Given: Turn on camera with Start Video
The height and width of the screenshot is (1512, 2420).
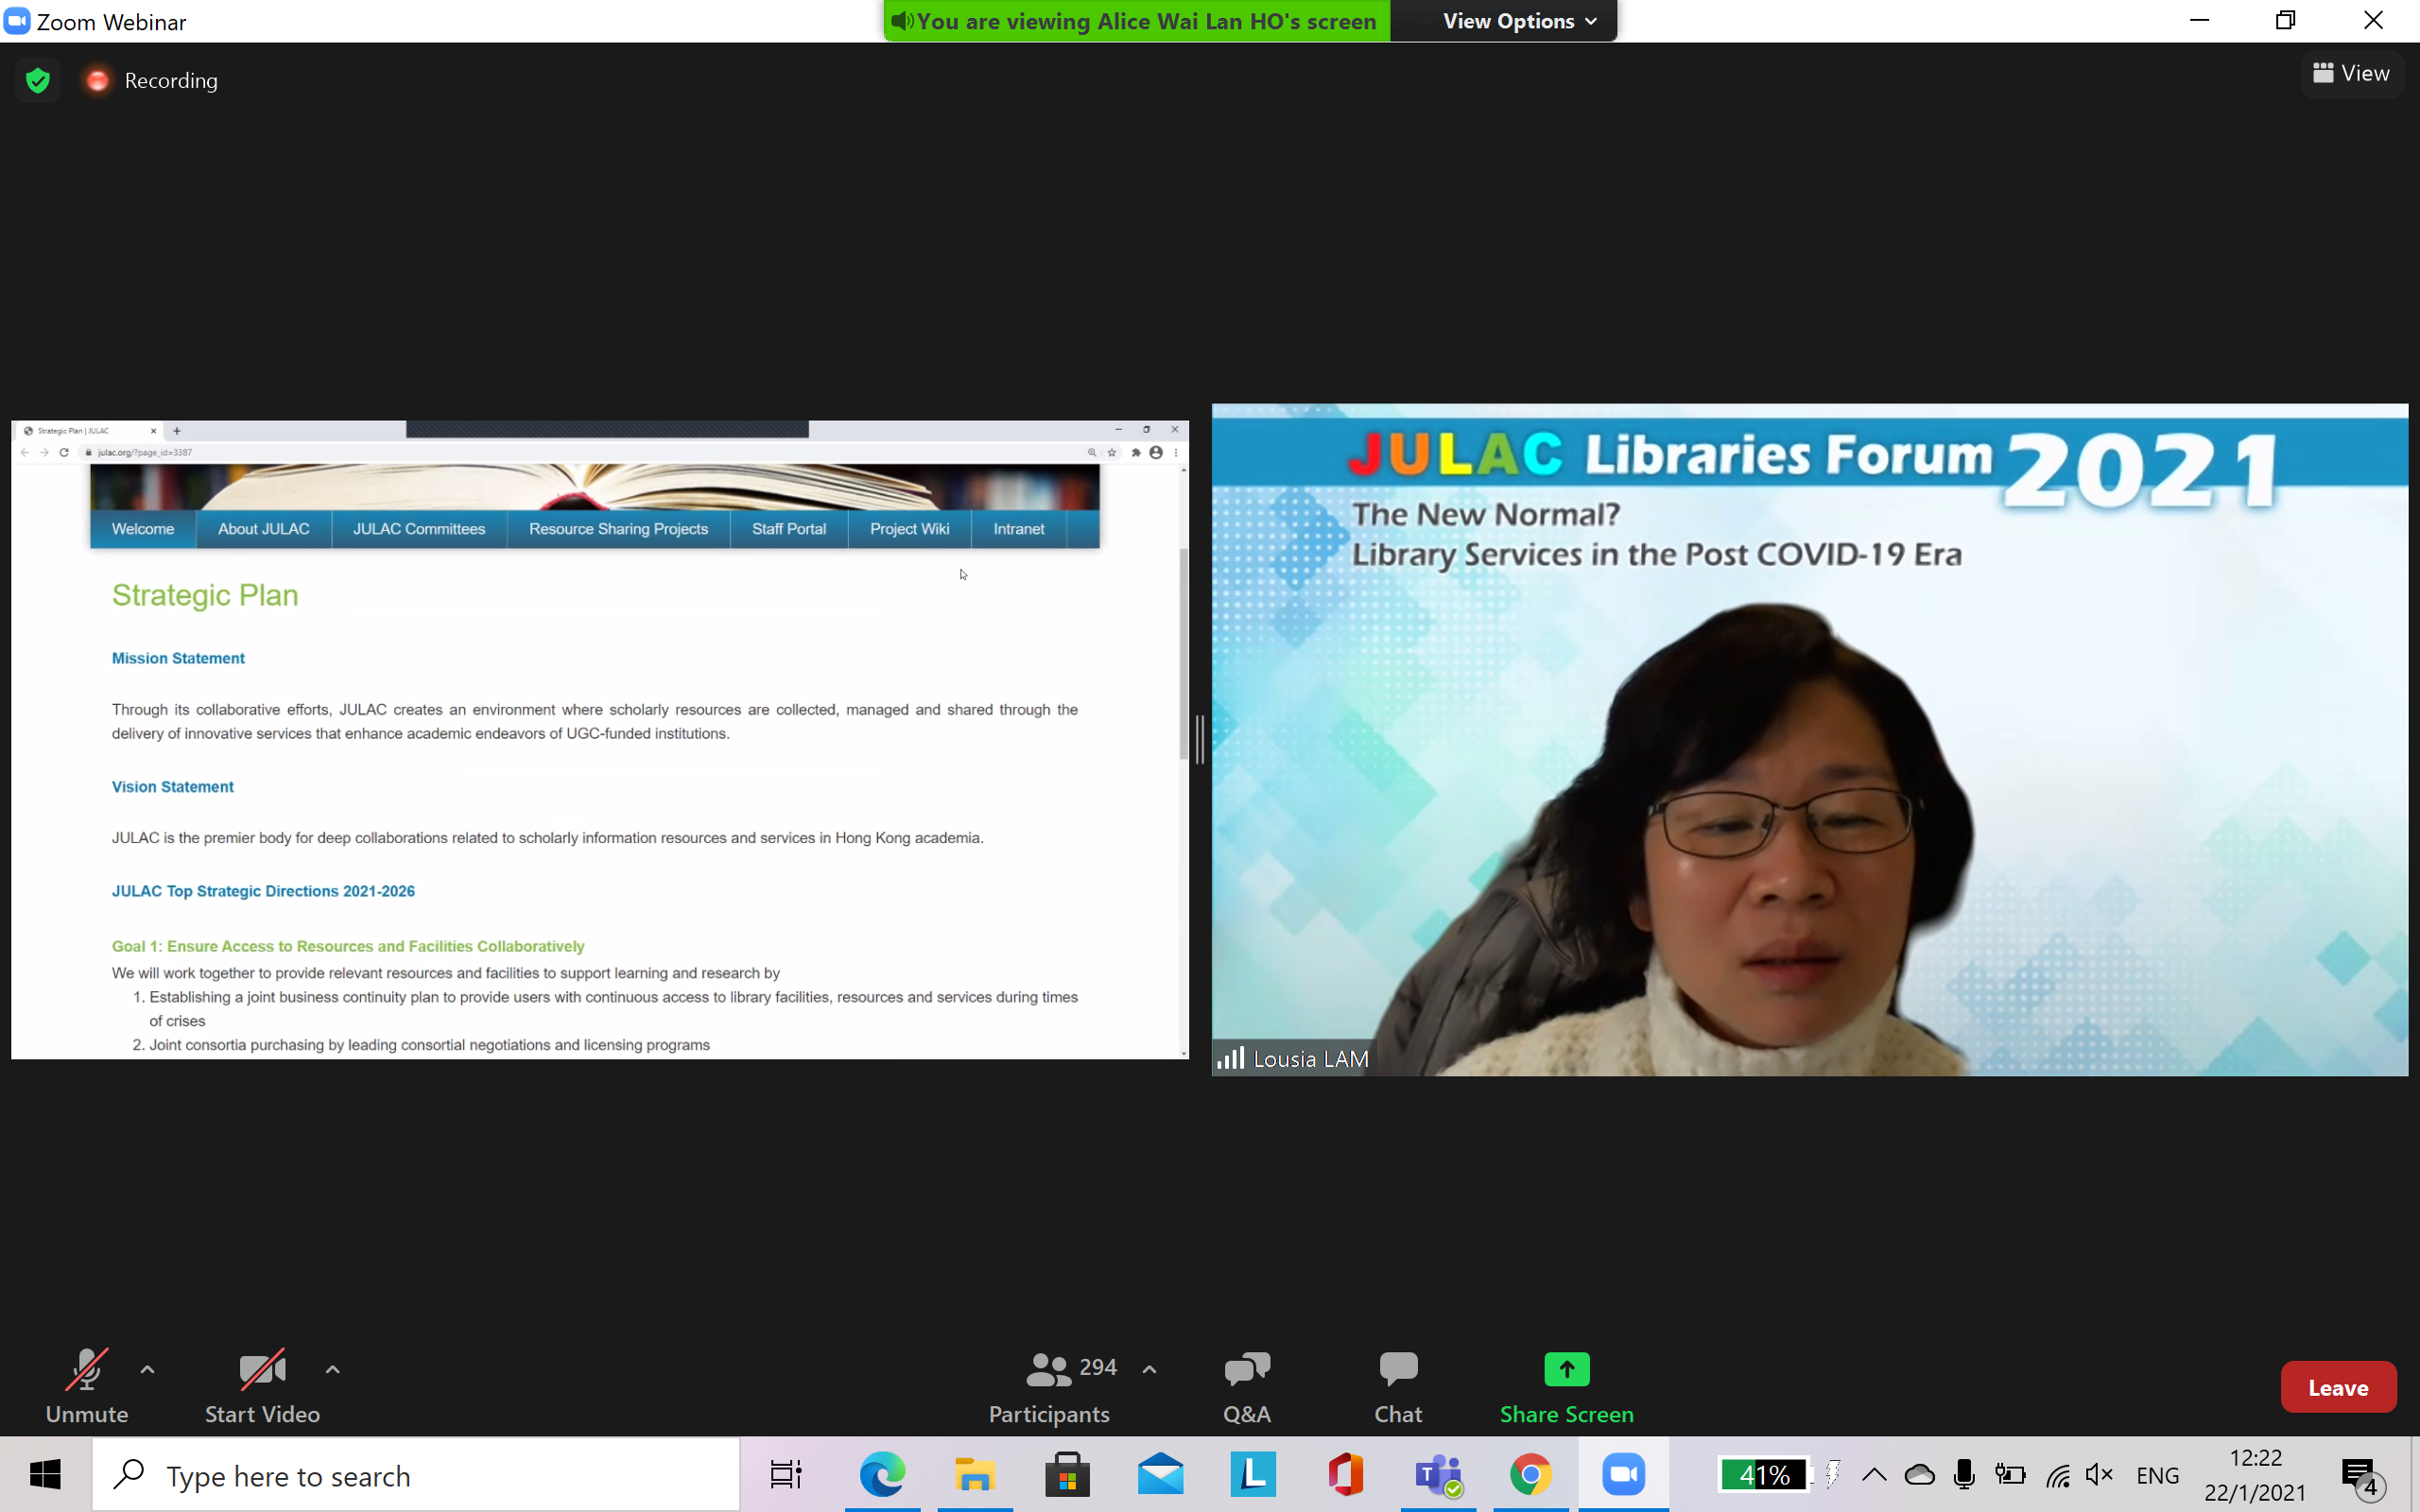Looking at the screenshot, I should [x=262, y=1386].
